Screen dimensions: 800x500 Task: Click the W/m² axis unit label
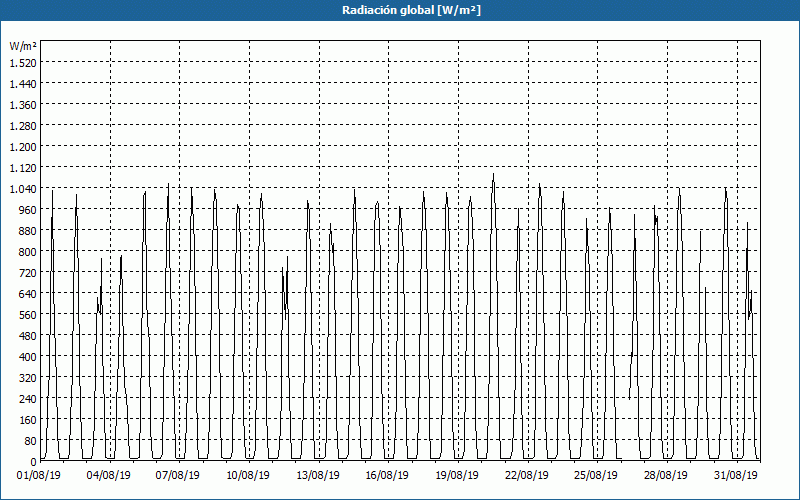click(x=23, y=46)
